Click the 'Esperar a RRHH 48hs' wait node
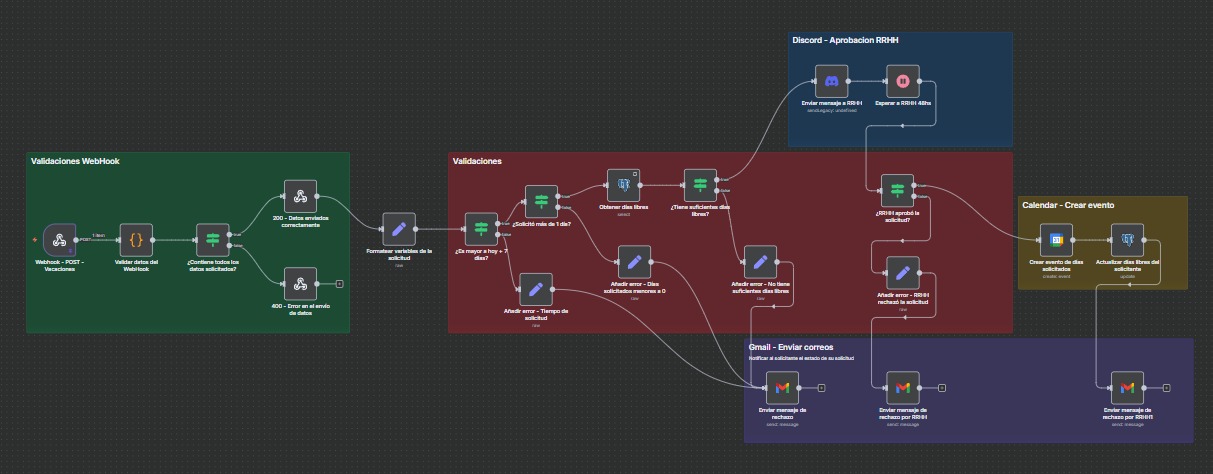 pos(902,81)
